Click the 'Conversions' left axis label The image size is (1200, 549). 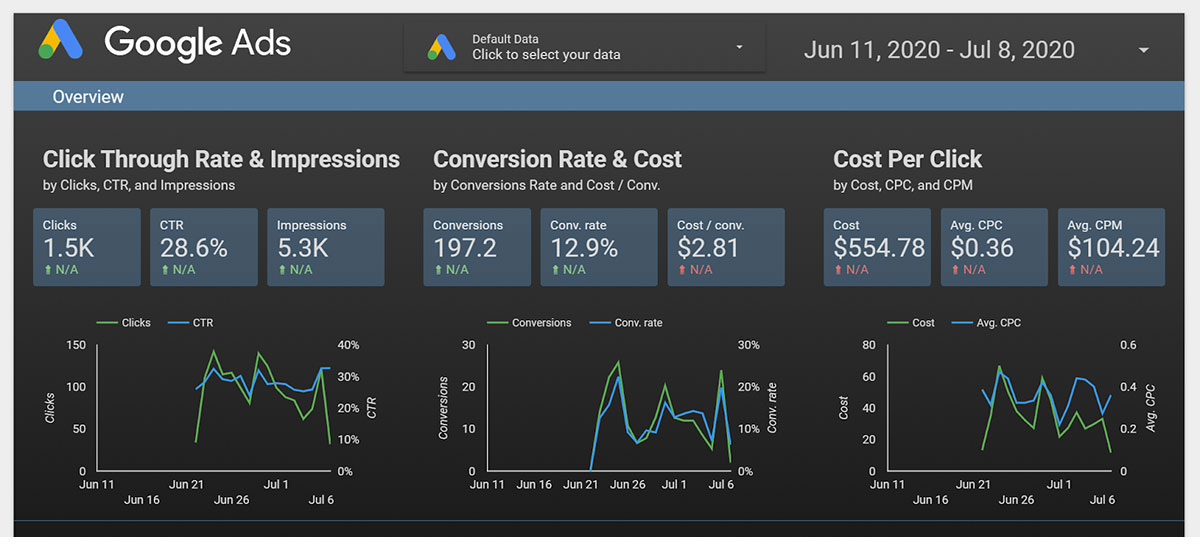click(443, 407)
